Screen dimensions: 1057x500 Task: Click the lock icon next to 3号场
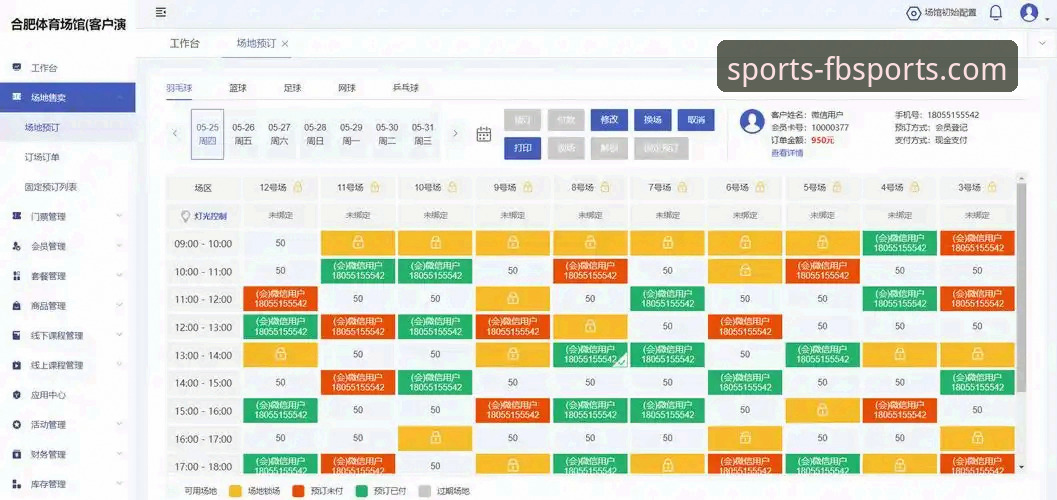(x=992, y=187)
